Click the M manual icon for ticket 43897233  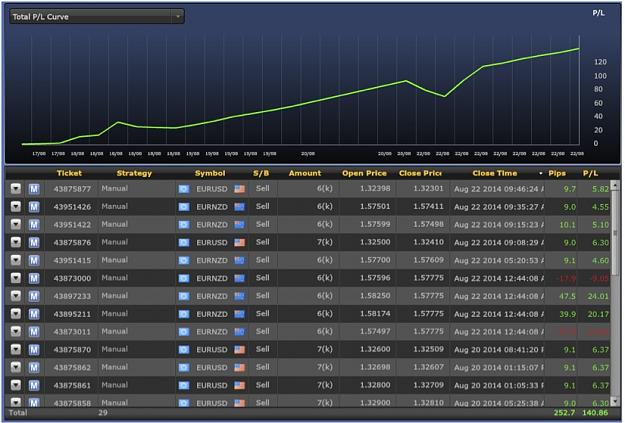(34, 296)
